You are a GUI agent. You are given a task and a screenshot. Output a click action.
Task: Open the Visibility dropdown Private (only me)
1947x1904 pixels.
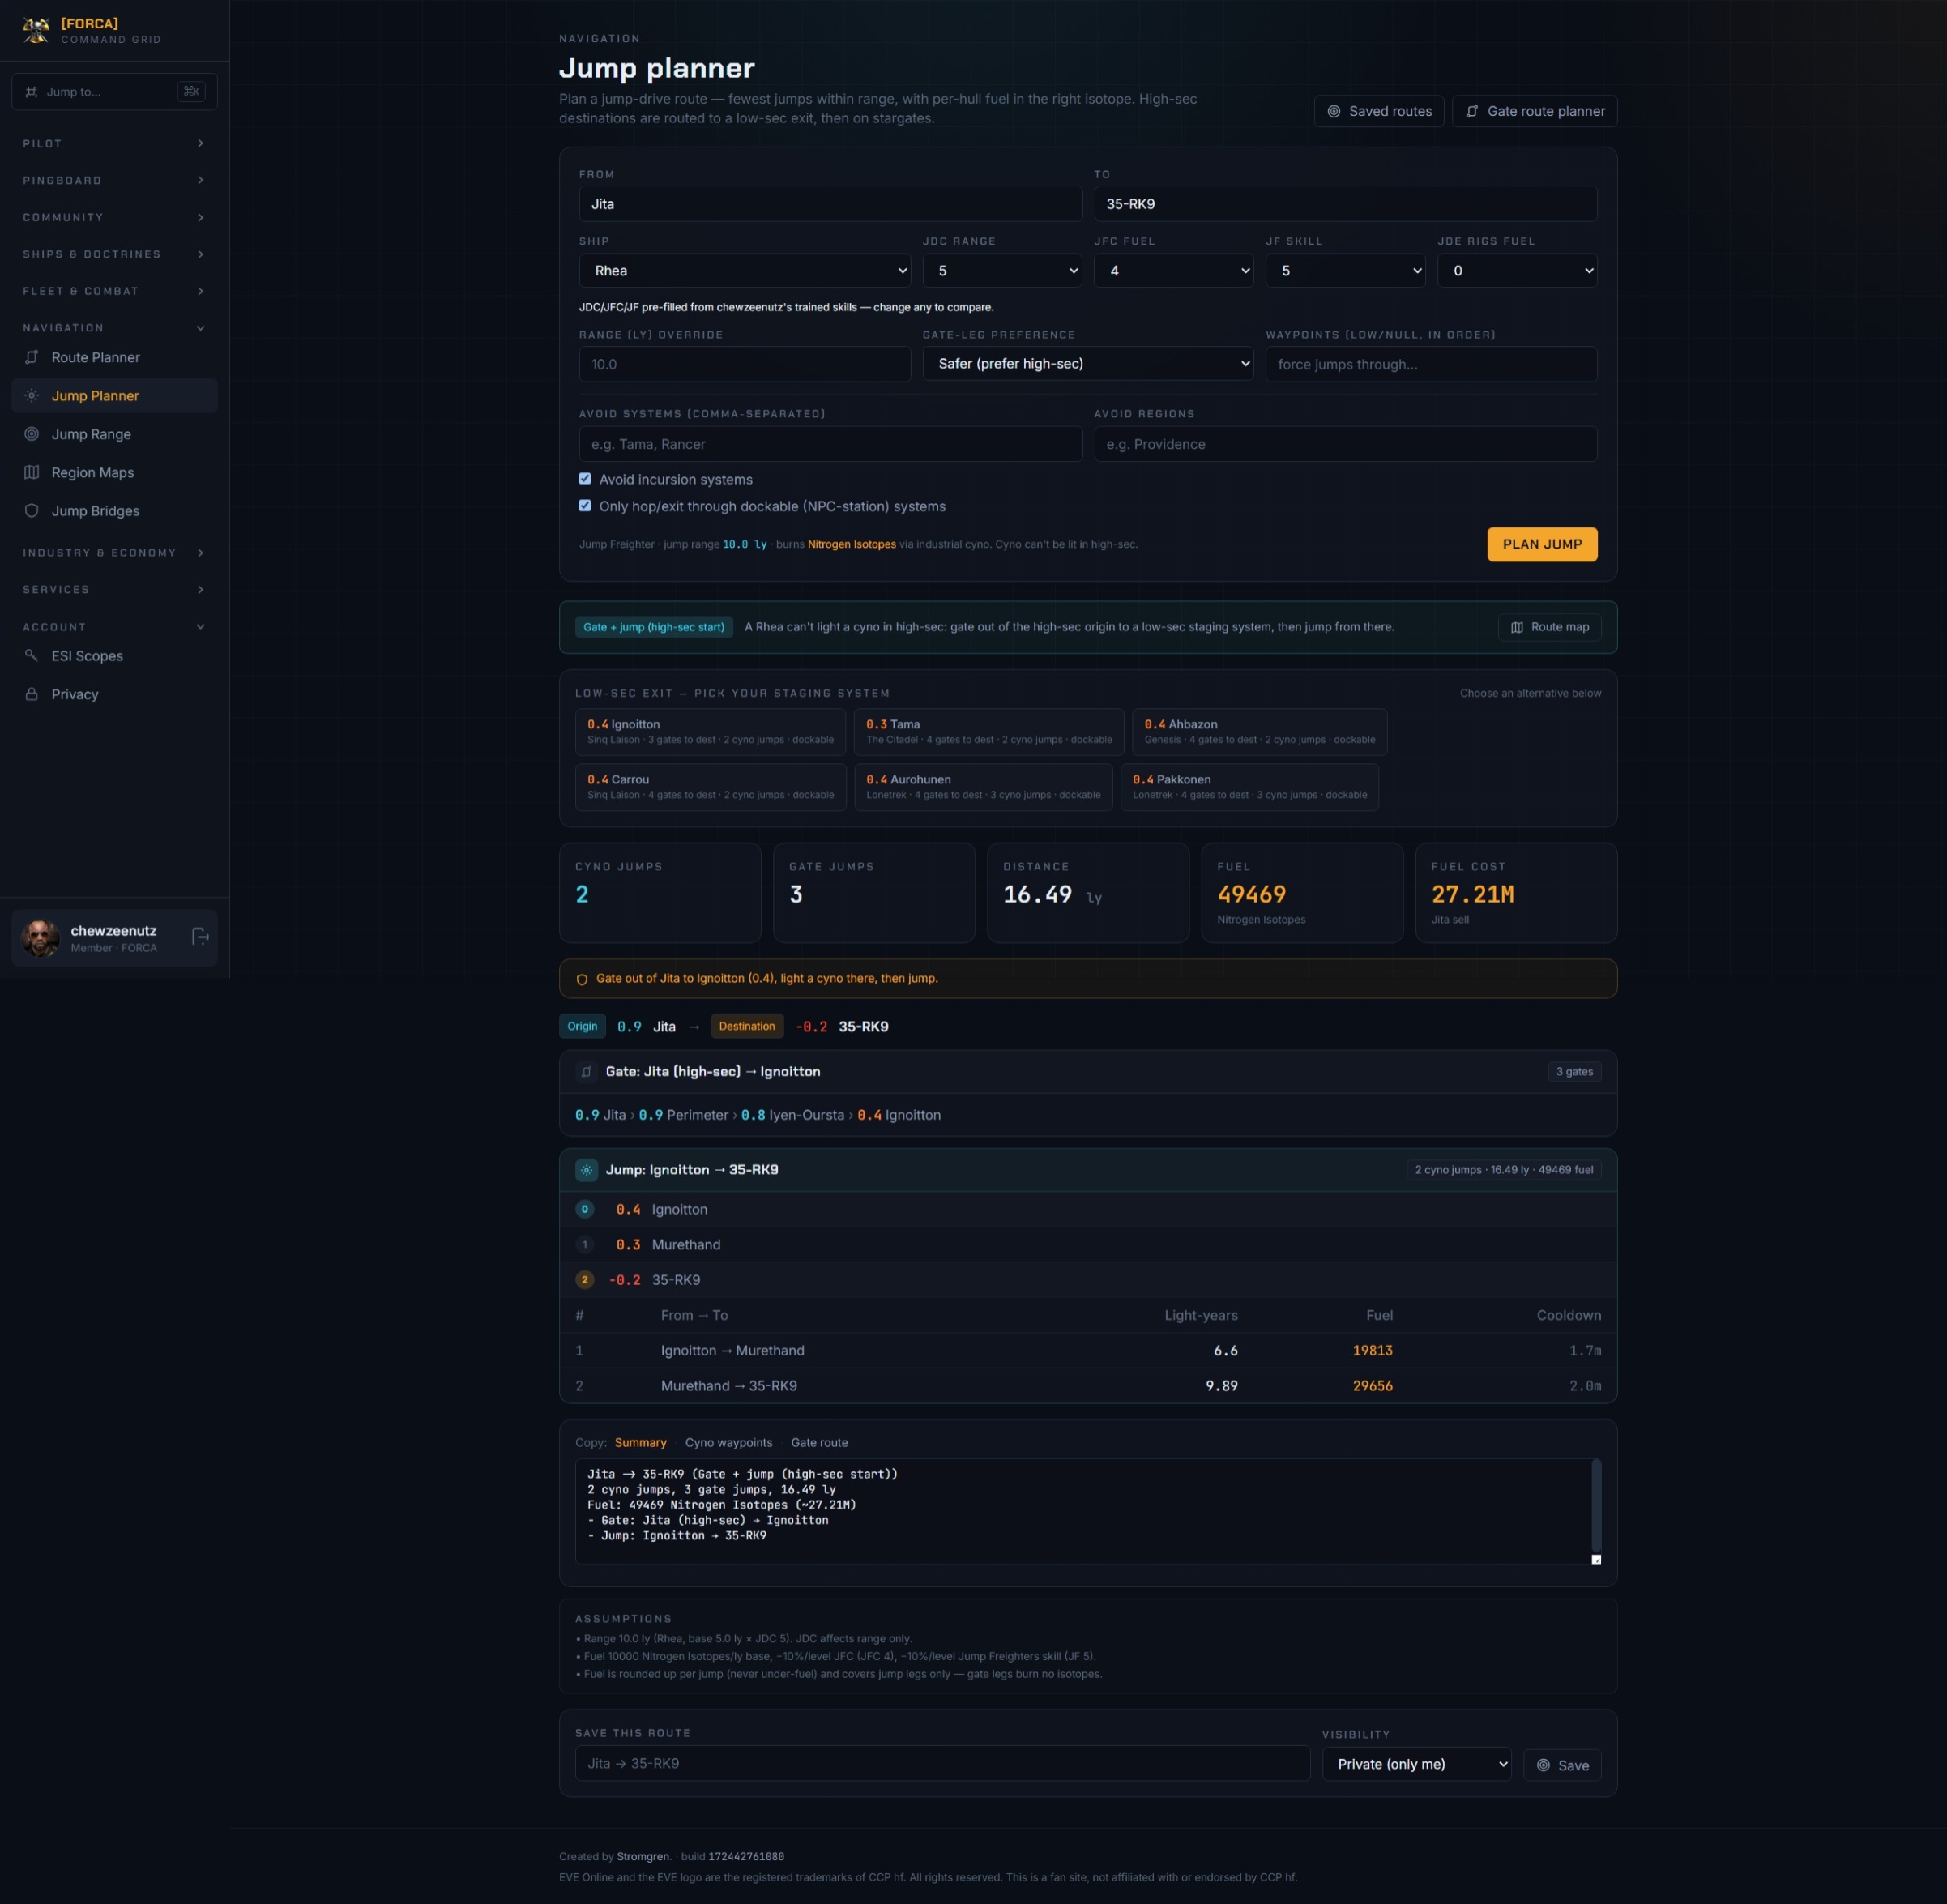(x=1417, y=1765)
